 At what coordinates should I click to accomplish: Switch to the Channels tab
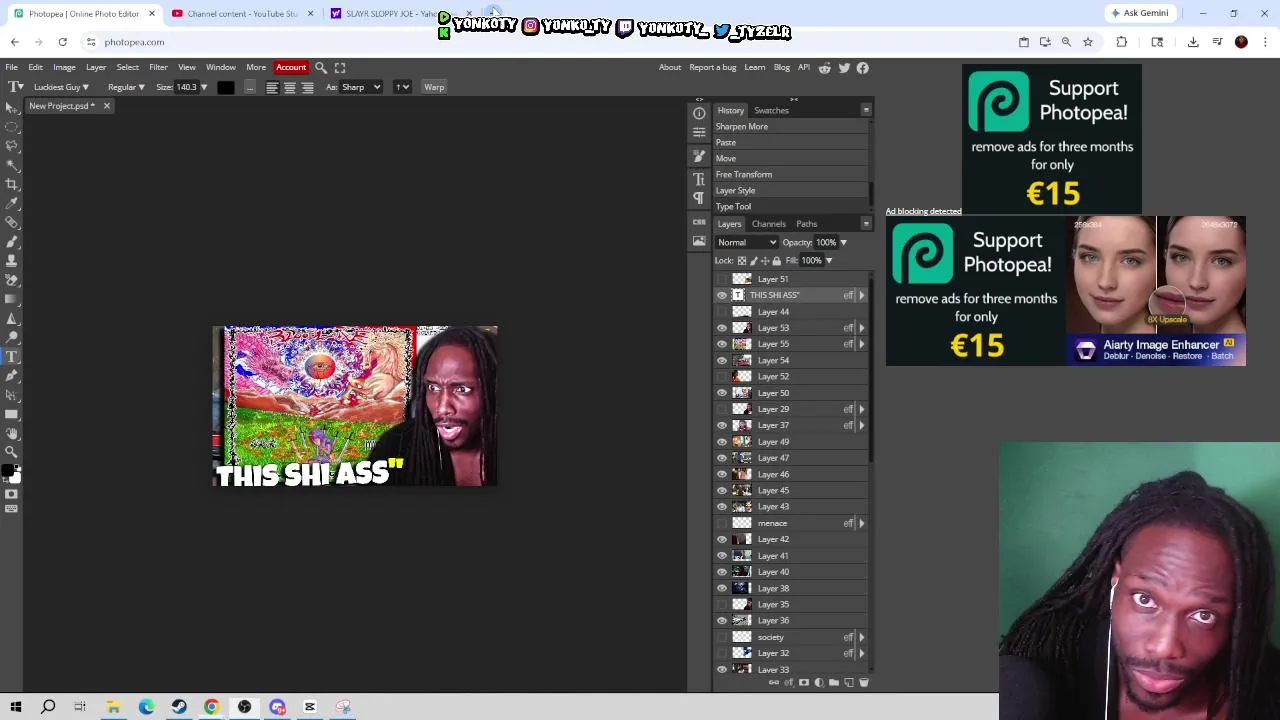(x=768, y=224)
